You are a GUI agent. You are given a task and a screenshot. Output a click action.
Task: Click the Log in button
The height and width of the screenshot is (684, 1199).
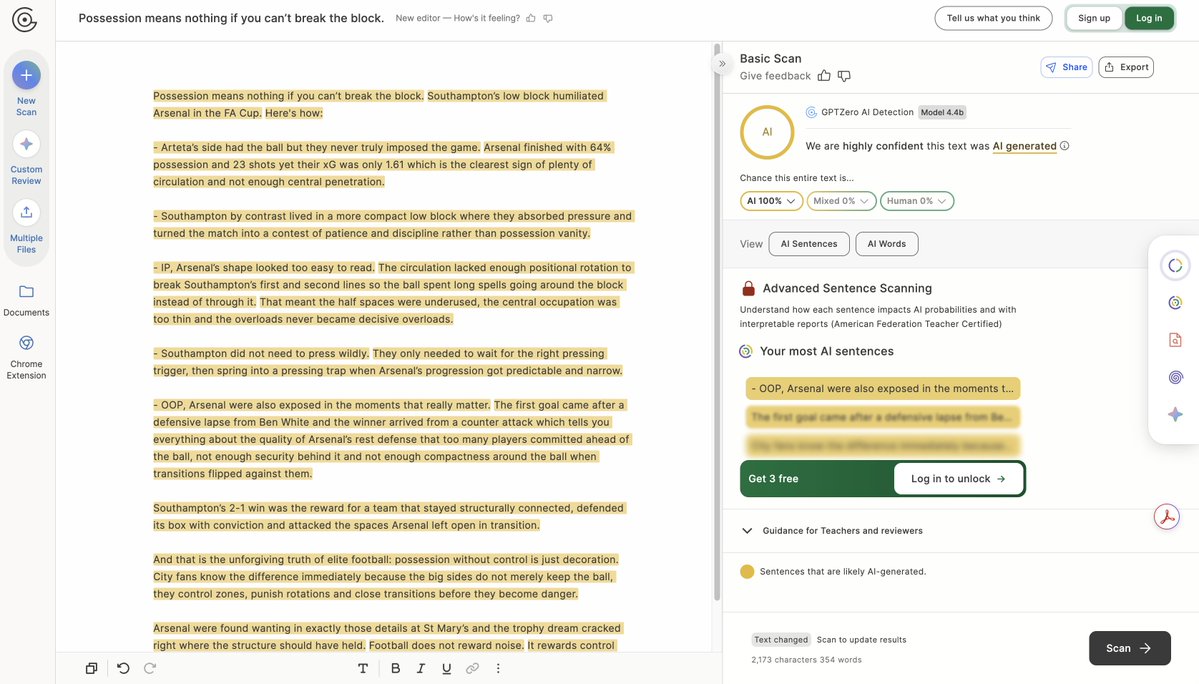1149,18
